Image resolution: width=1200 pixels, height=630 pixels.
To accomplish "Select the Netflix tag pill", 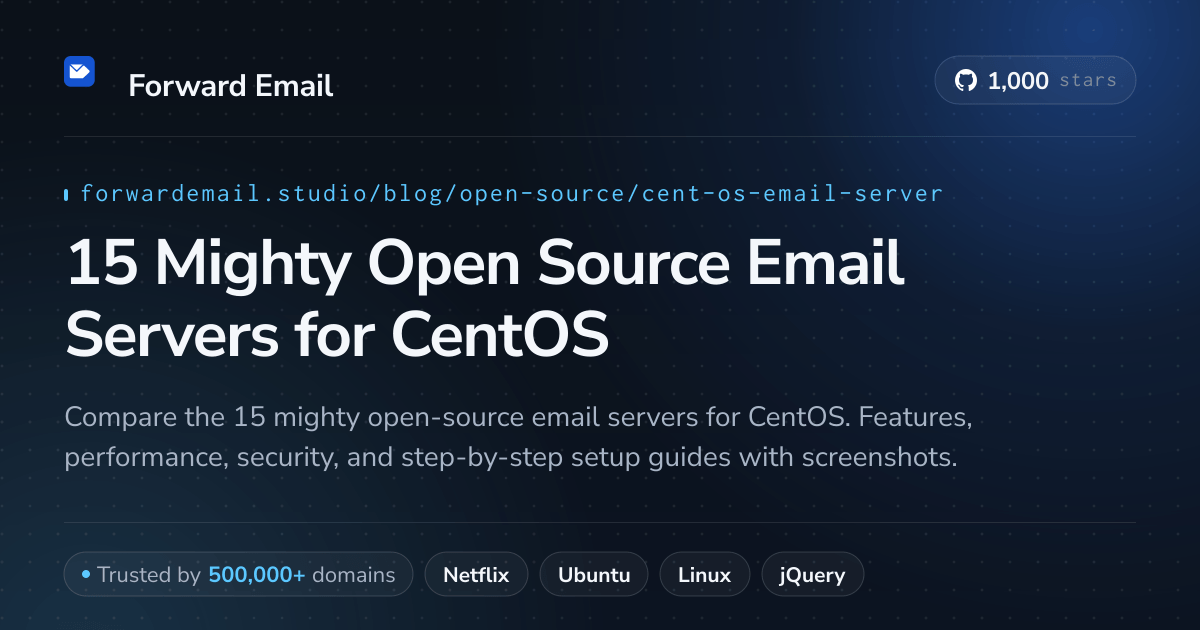I will [476, 575].
